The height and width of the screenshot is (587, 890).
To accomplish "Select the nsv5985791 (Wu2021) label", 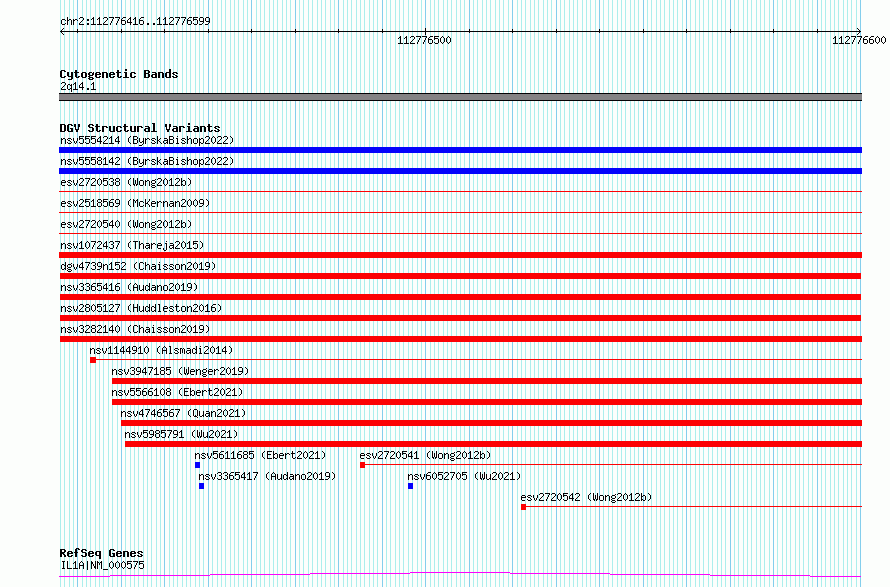I will click(181, 434).
